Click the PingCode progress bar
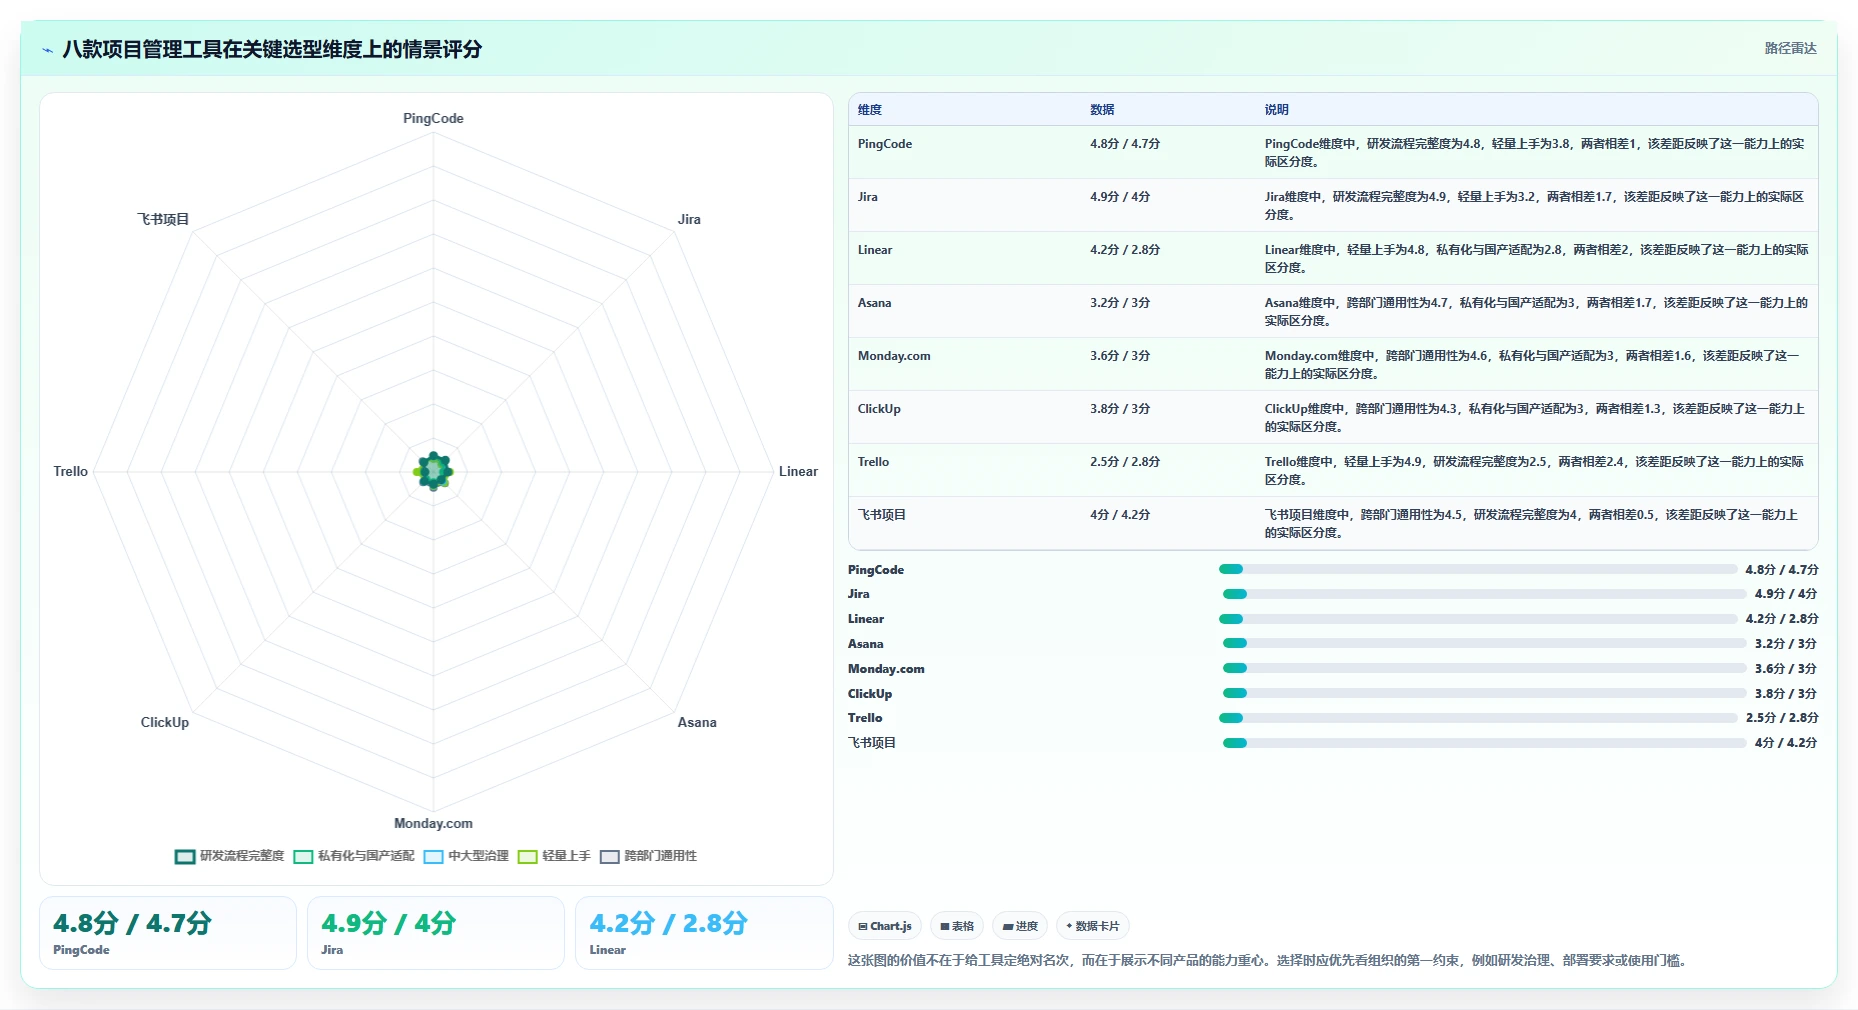This screenshot has height=1010, width=1858. tap(1478, 569)
